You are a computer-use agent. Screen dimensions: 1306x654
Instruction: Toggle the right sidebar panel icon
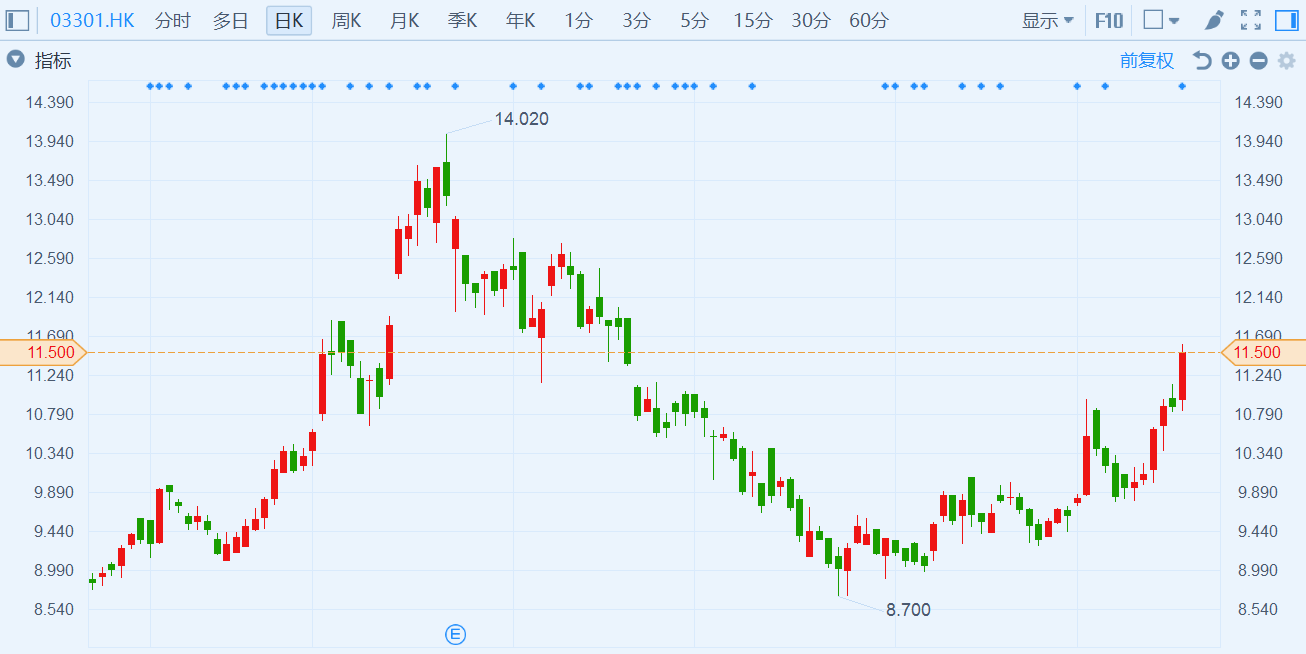coord(1286,20)
